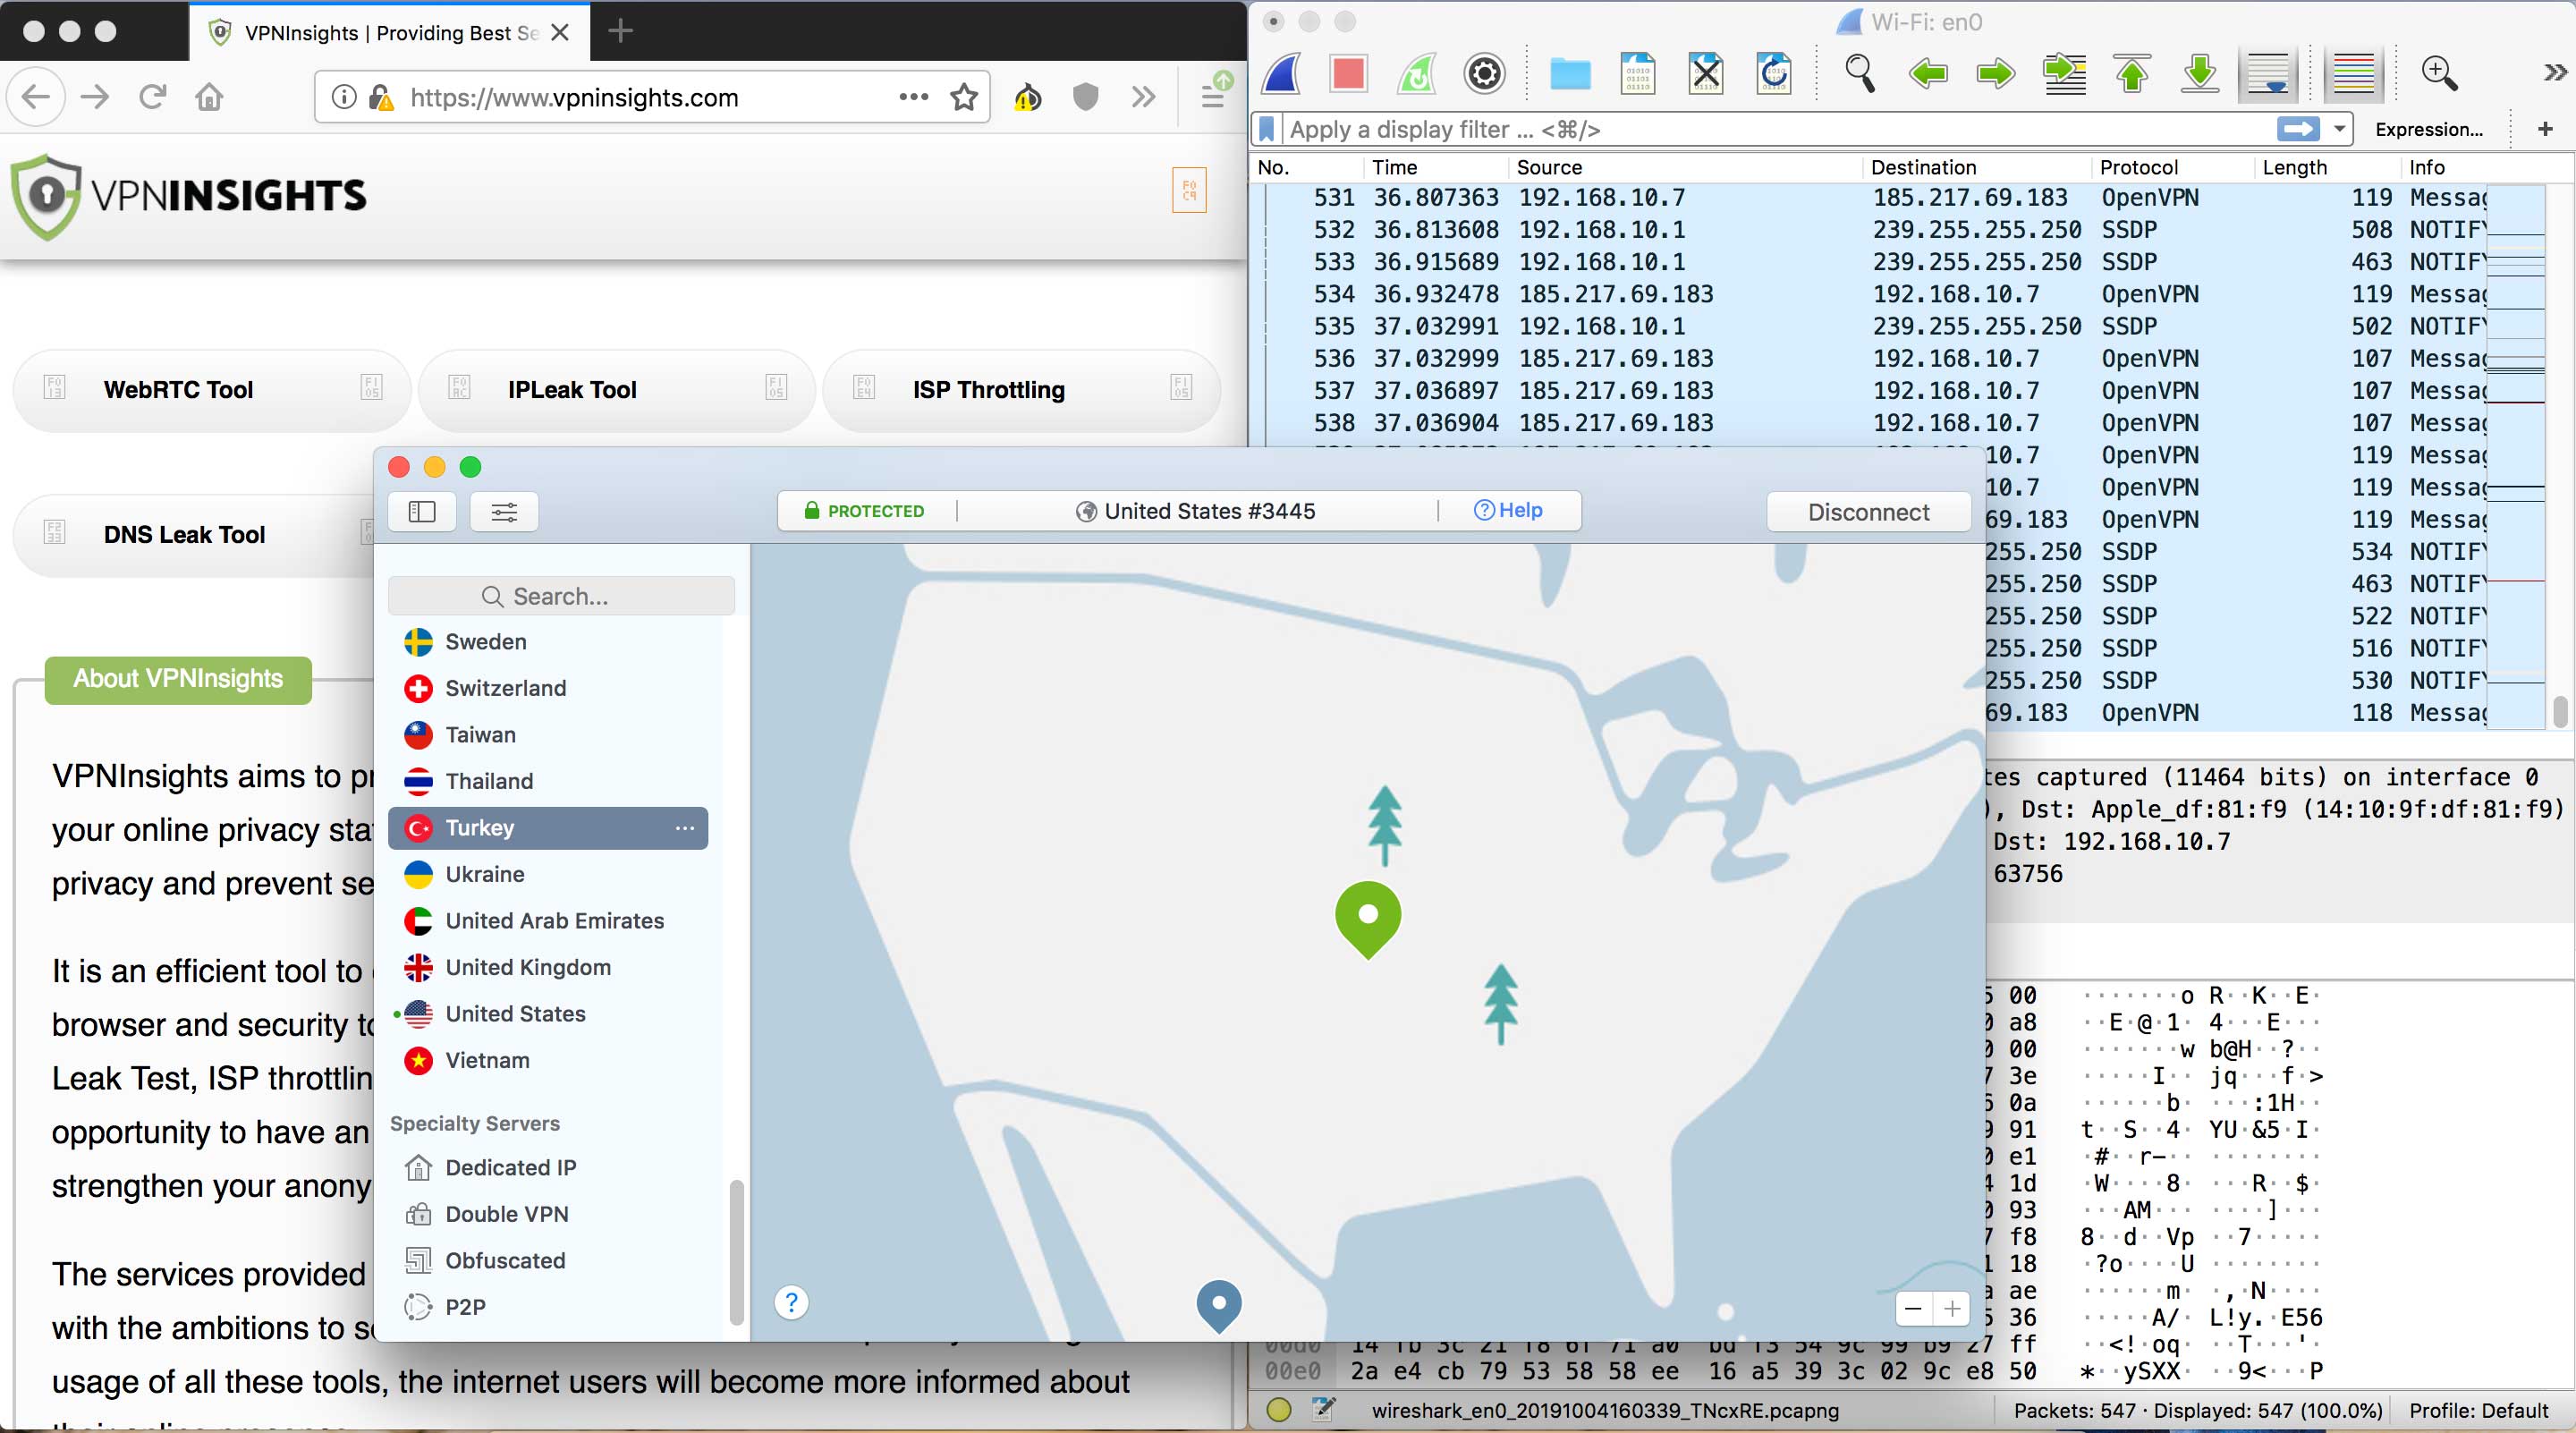Click Profile: Default in the status bar

tap(2478, 1410)
